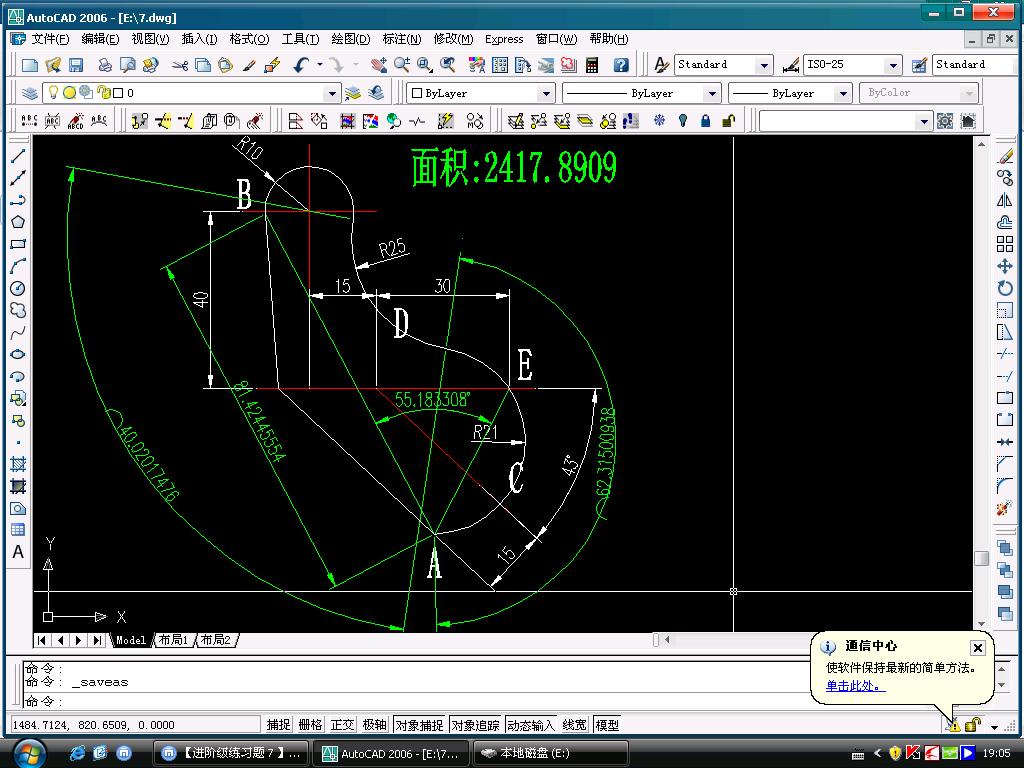The width and height of the screenshot is (1024, 768).
Task: Select the Rotate modify tool
Action: (x=1005, y=288)
